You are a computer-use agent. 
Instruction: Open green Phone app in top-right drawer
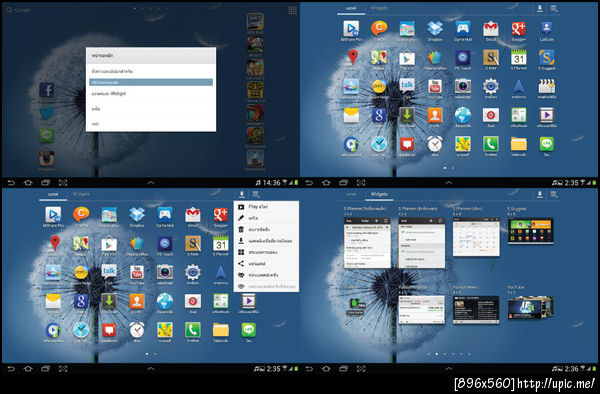pos(491,144)
